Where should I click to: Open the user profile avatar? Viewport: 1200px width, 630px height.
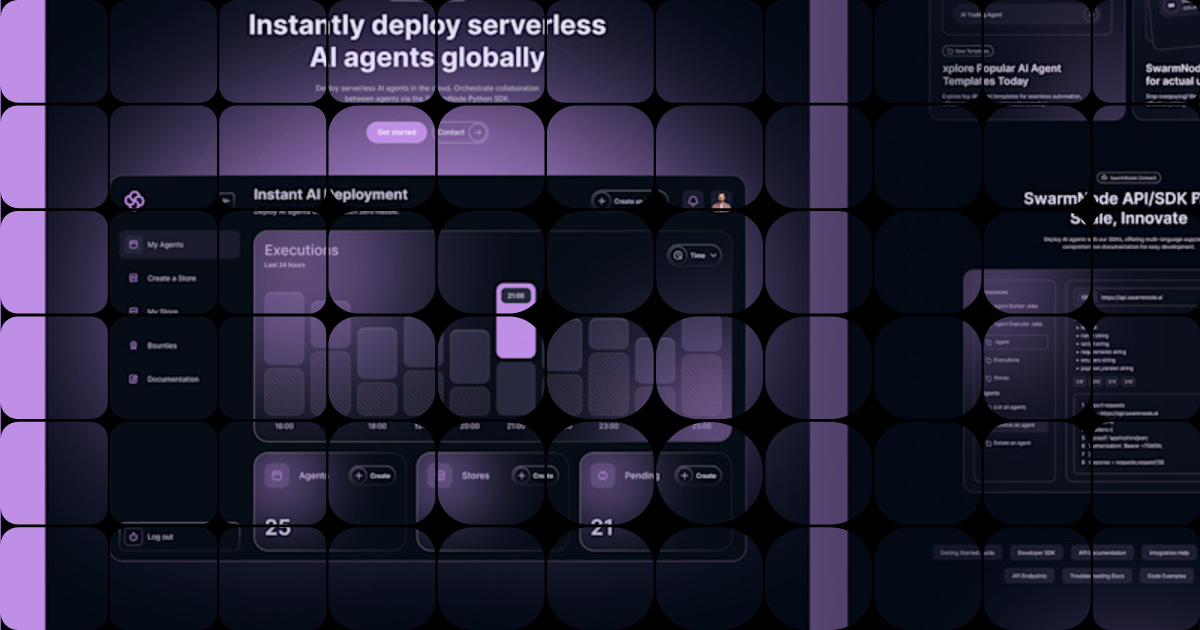[721, 200]
